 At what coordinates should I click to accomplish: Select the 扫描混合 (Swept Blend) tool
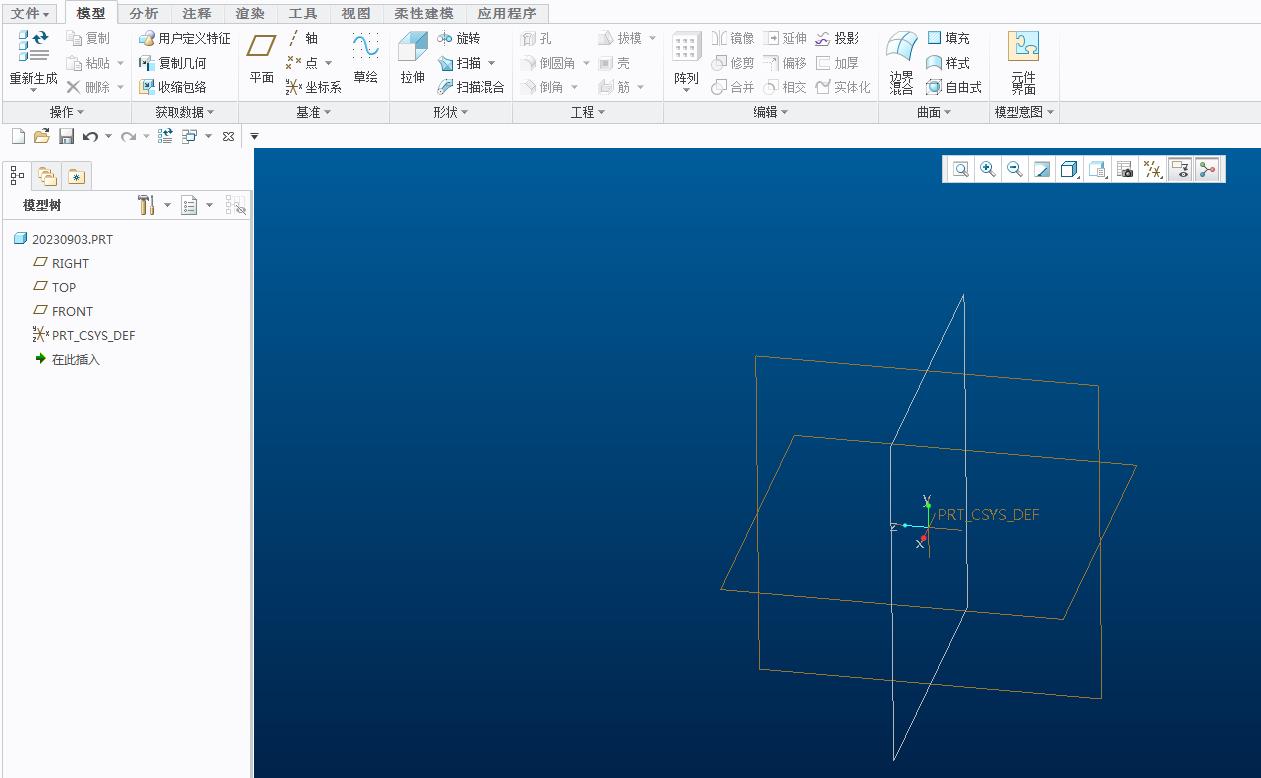(x=470, y=87)
